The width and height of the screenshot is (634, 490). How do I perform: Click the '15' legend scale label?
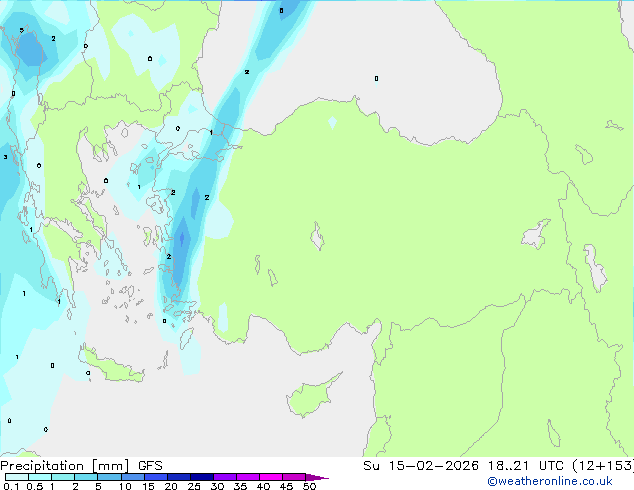point(148,486)
